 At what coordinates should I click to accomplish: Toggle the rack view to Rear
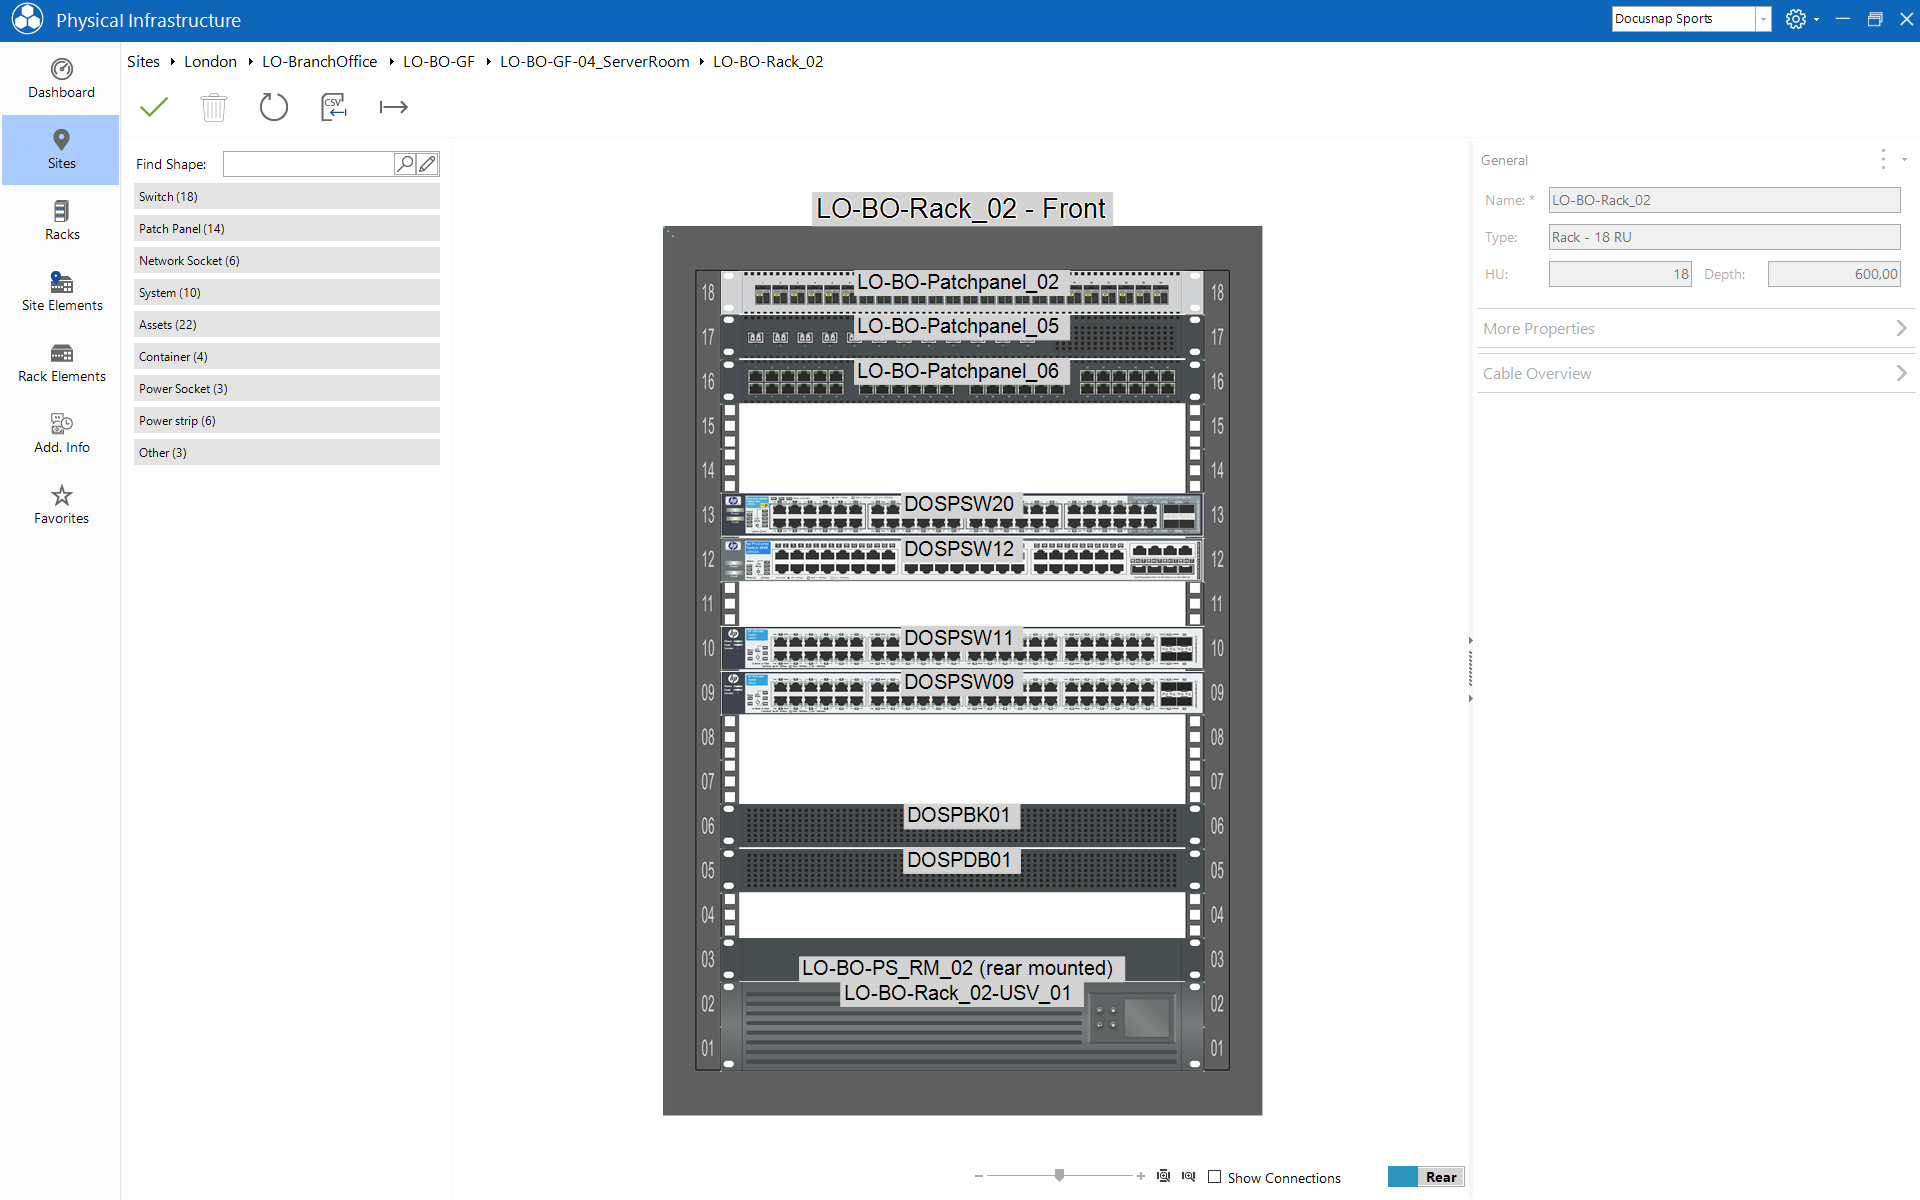[1426, 1177]
